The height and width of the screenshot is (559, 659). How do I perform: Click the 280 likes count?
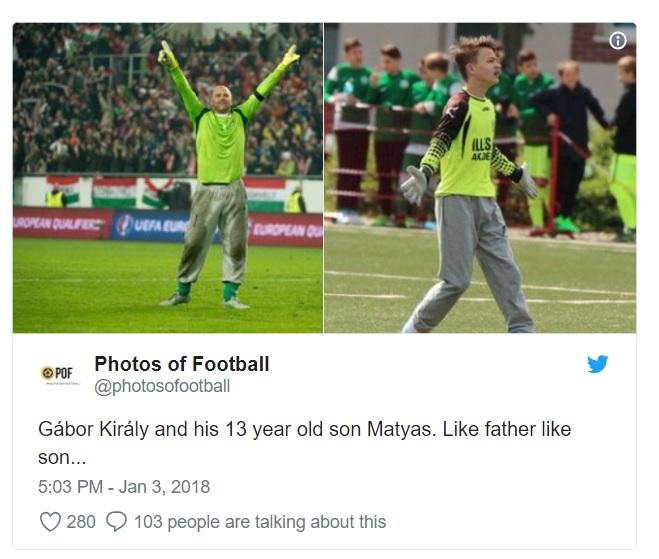(x=81, y=521)
